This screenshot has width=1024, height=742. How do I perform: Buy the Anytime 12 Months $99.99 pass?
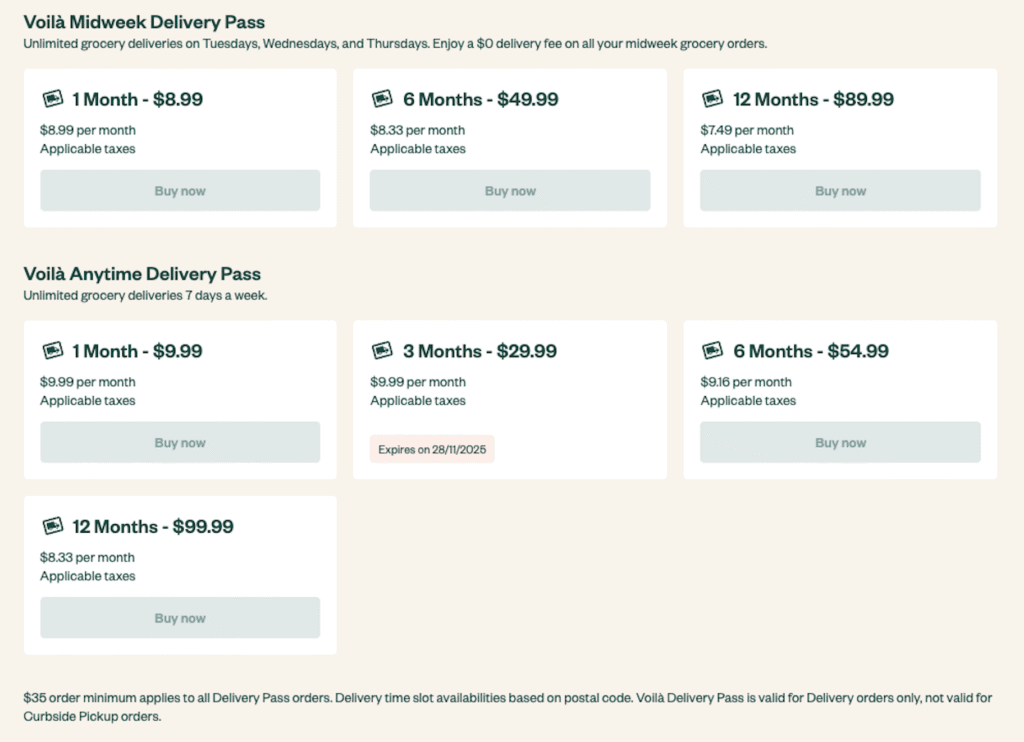(x=180, y=618)
